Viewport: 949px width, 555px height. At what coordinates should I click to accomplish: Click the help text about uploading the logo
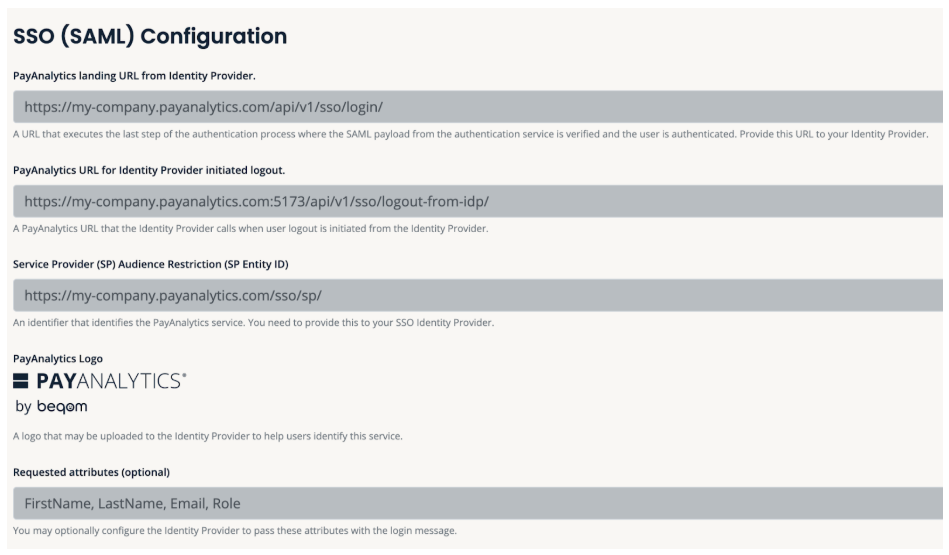(208, 436)
